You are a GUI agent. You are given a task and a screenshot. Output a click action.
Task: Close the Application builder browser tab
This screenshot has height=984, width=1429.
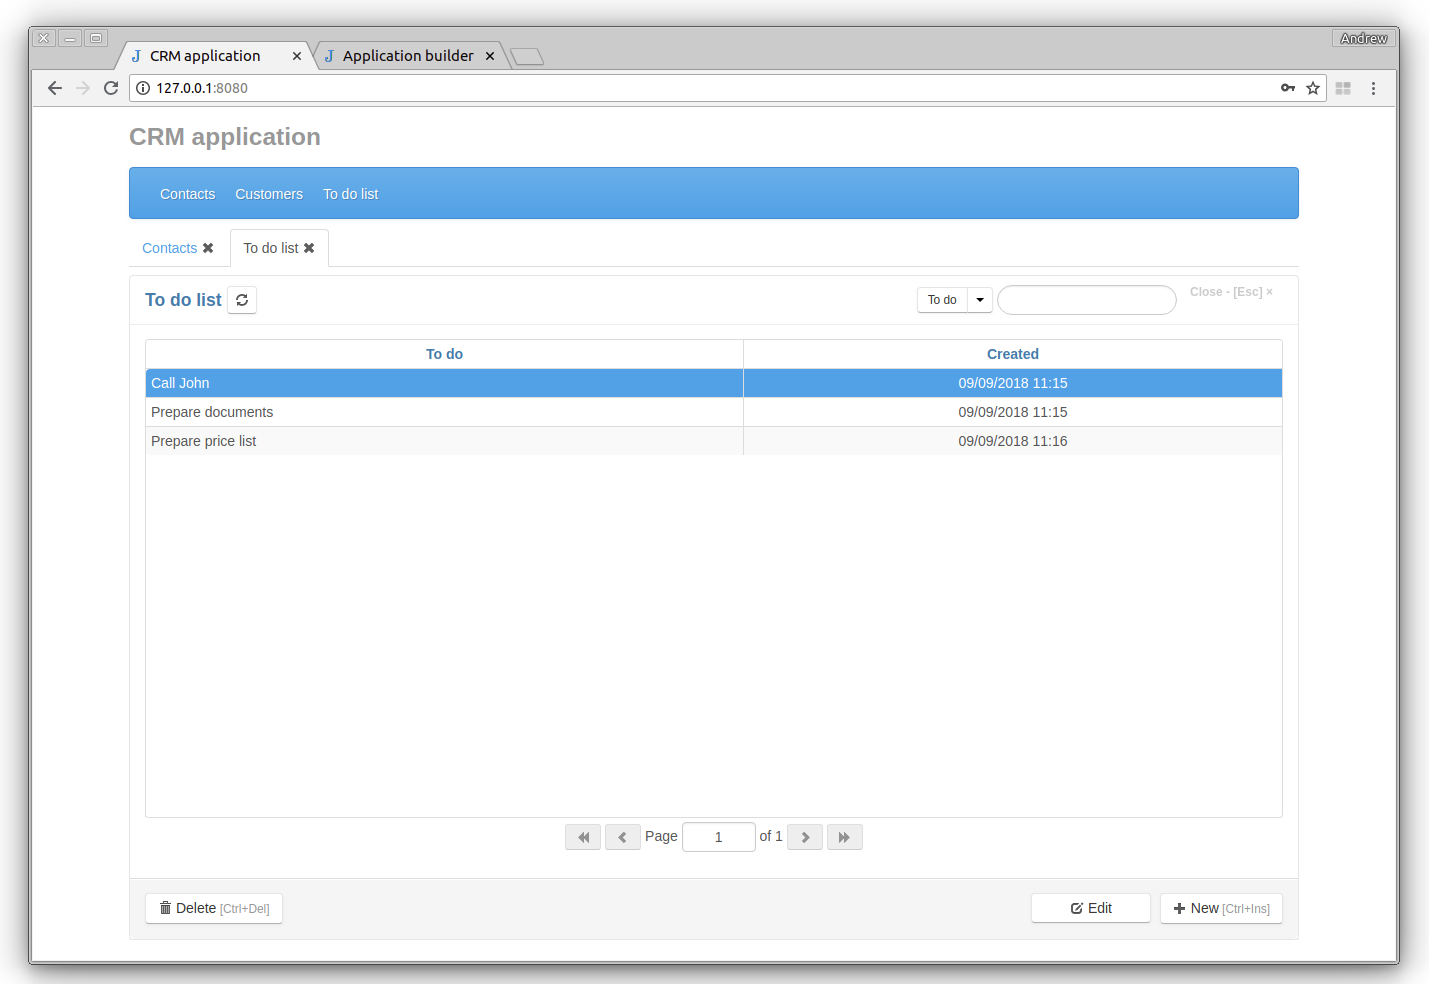point(490,56)
